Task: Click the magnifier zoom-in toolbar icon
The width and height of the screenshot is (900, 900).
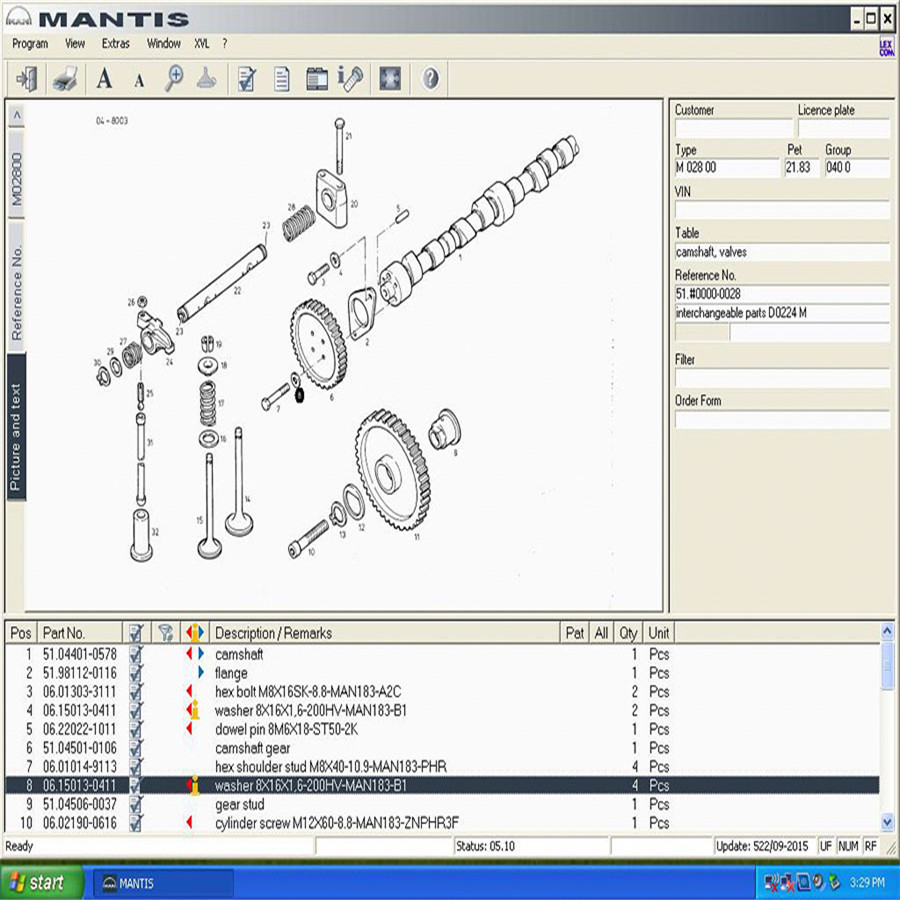Action: click(174, 79)
